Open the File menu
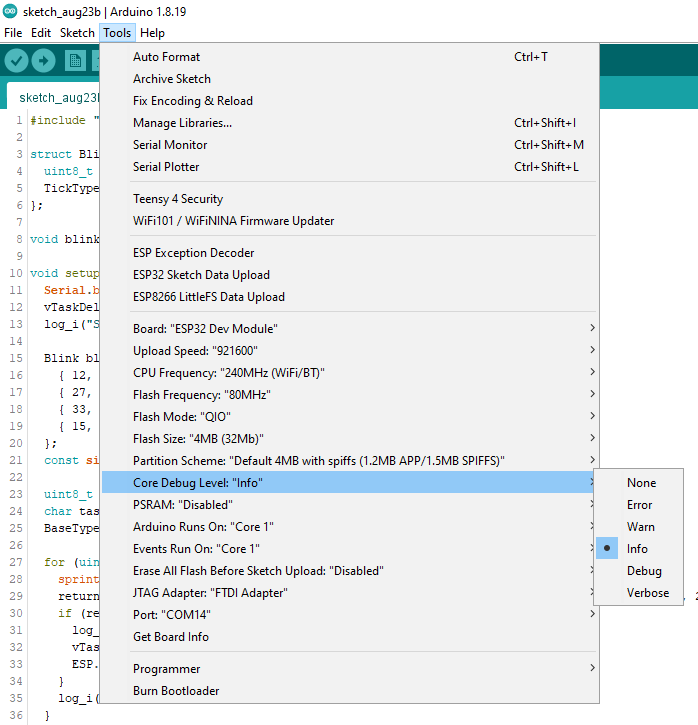 [13, 33]
